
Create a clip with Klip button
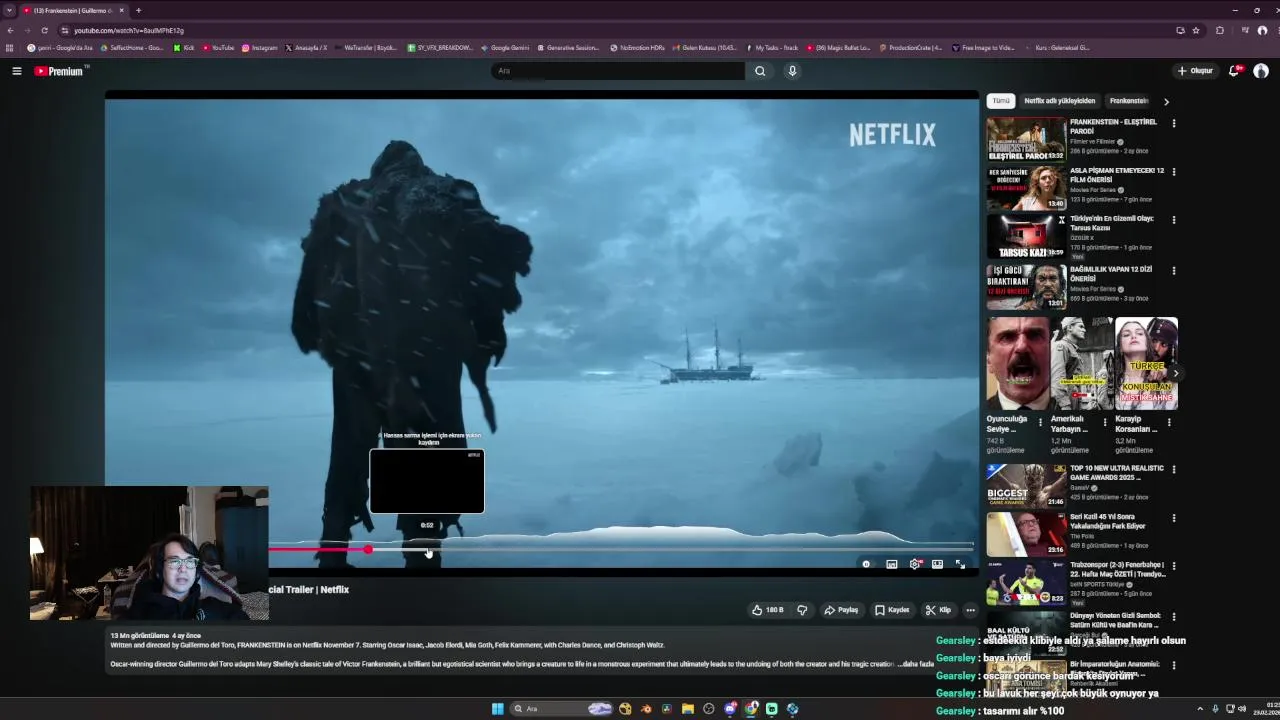tap(938, 610)
